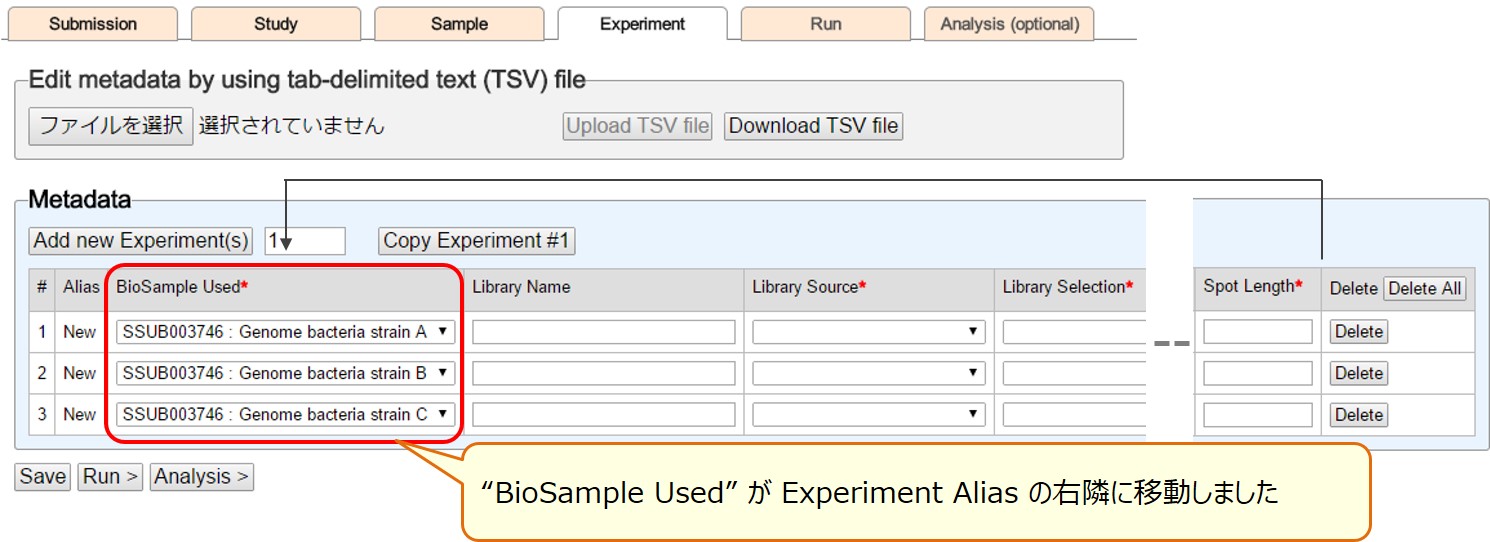1490x542 pixels.
Task: Click the experiment count number field
Action: pyautogui.click(x=305, y=241)
